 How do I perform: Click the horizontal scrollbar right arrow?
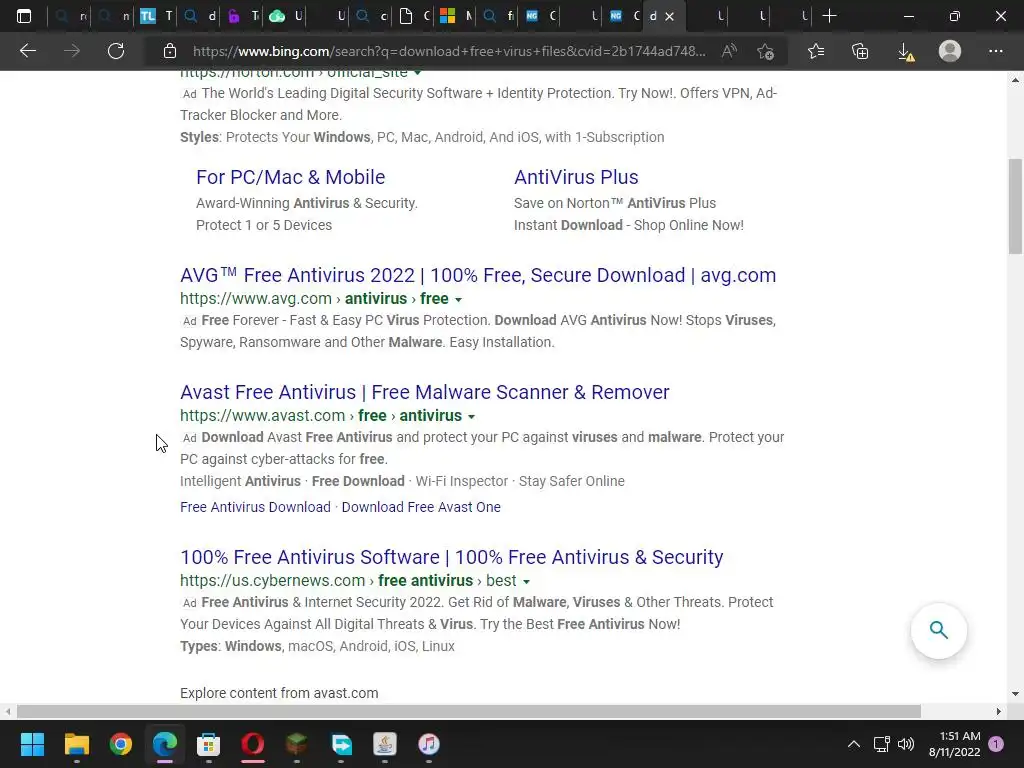[x=999, y=711]
